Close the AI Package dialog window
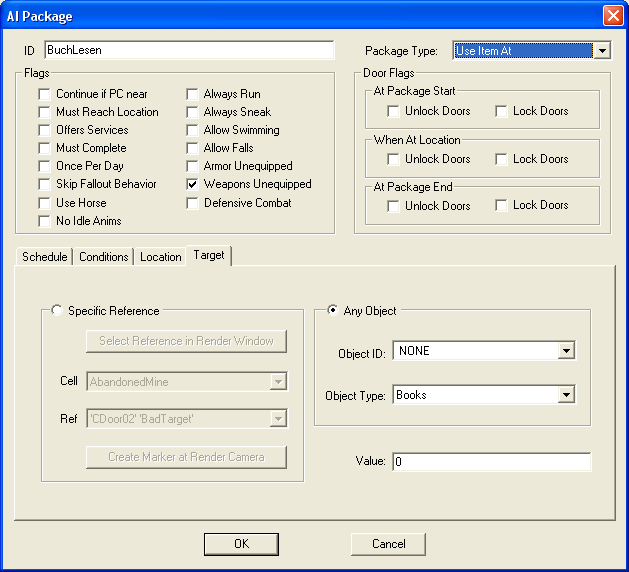The image size is (629, 572). tap(612, 16)
